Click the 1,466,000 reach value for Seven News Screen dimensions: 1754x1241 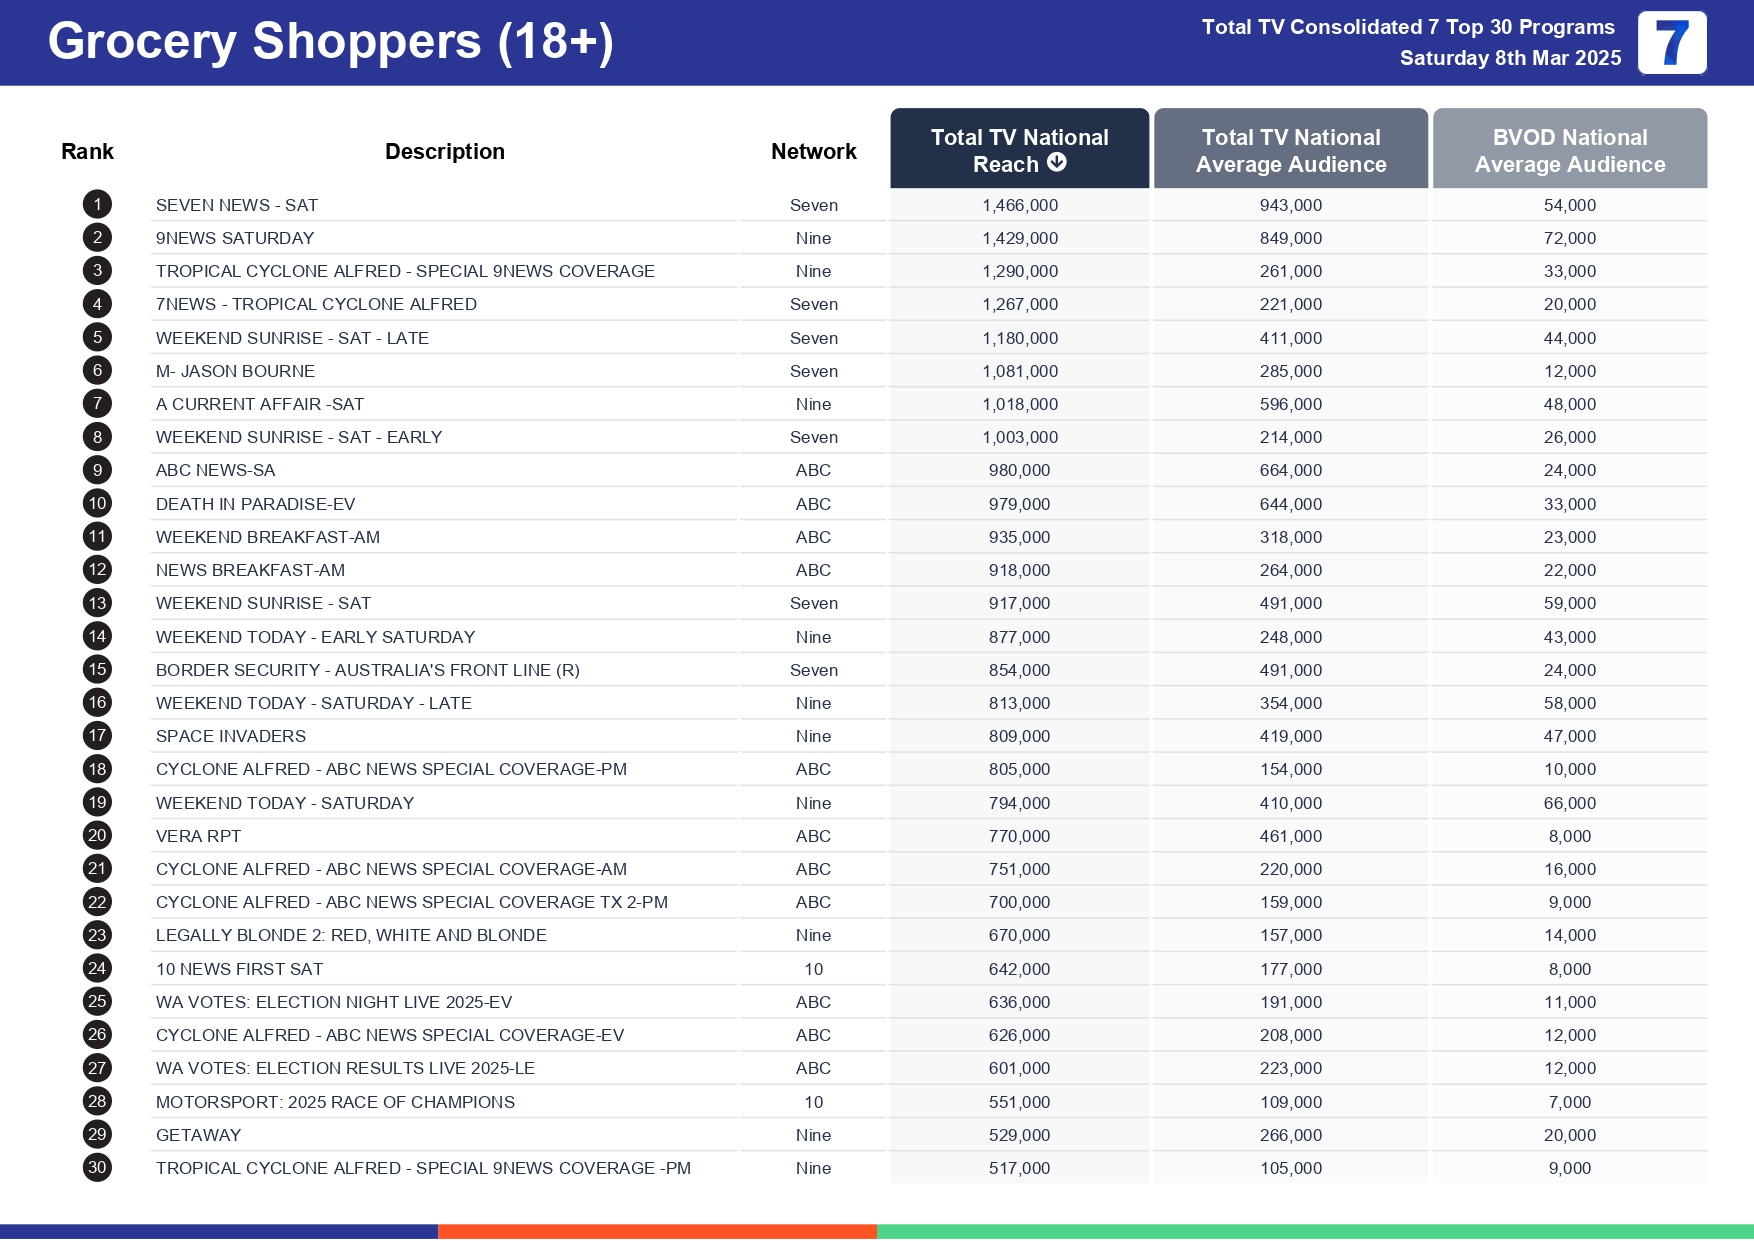[x=1019, y=205]
